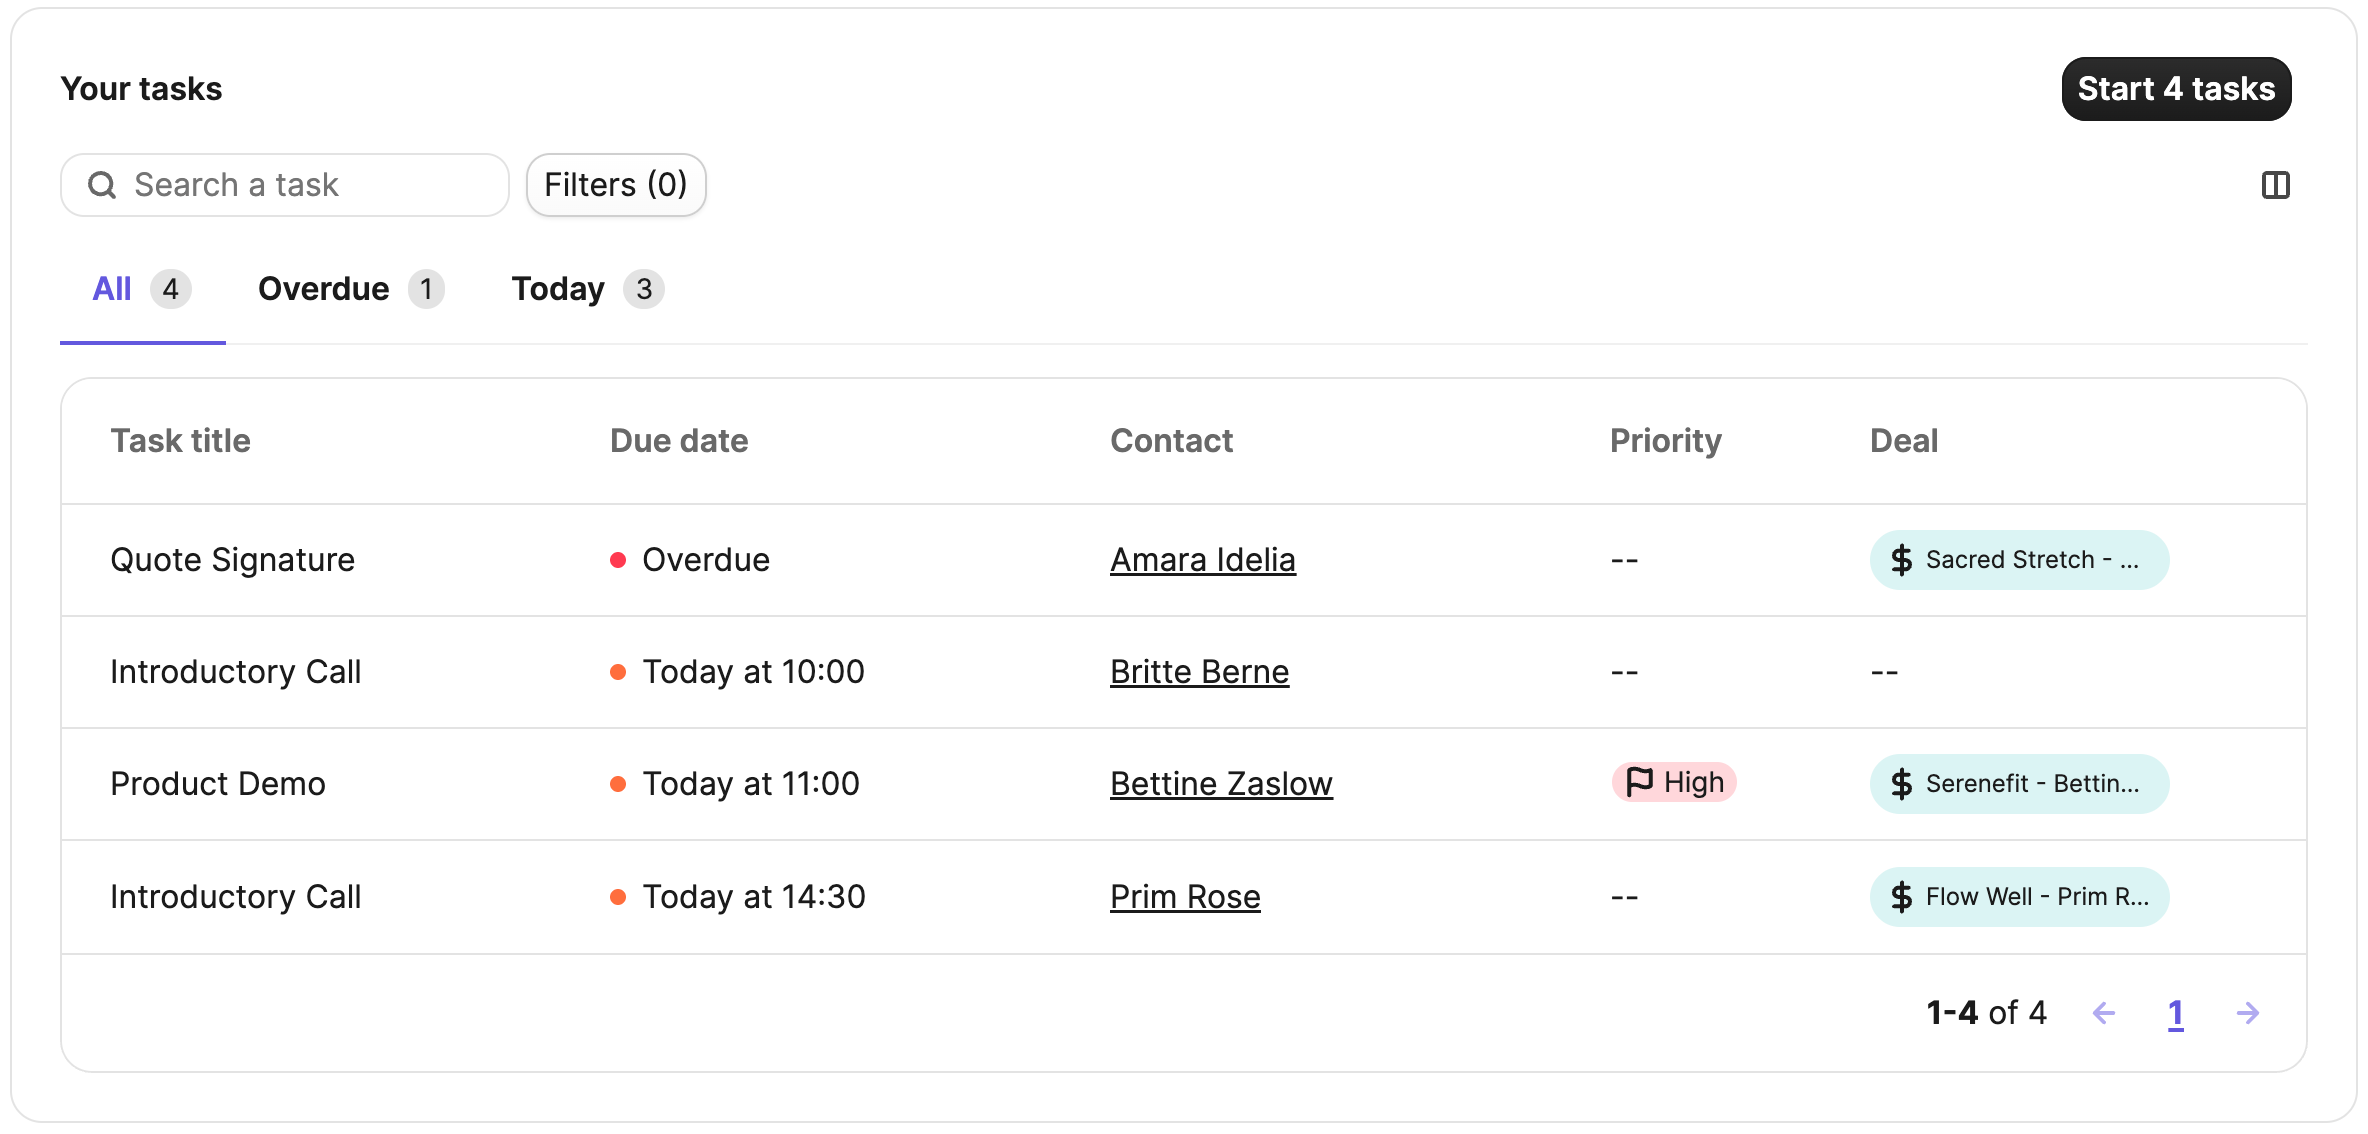Click the column layout icon
This screenshot has width=2368, height=1134.
click(x=2275, y=185)
